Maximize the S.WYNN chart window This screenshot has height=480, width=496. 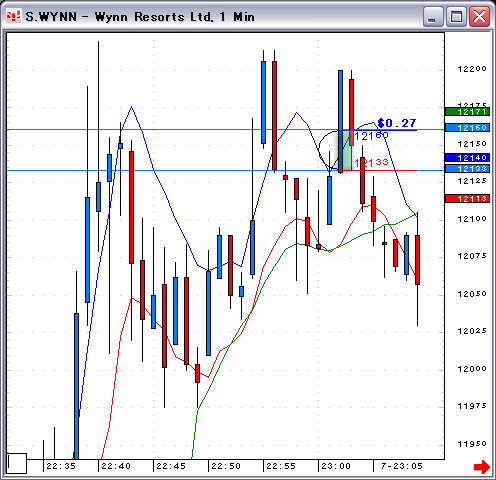[x=456, y=16]
